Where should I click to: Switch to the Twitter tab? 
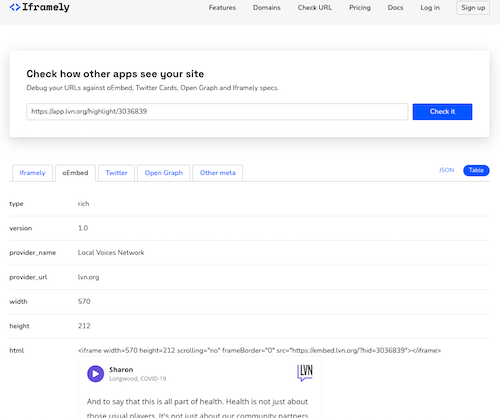coord(116,173)
